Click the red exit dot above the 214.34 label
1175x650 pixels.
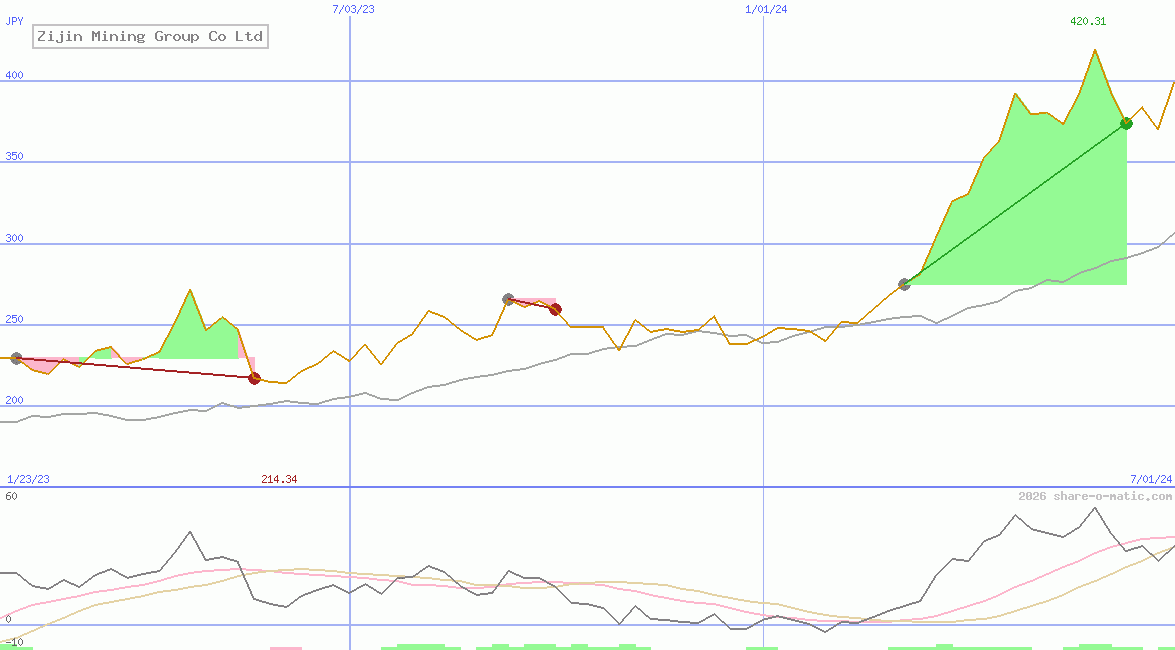pyautogui.click(x=254, y=378)
